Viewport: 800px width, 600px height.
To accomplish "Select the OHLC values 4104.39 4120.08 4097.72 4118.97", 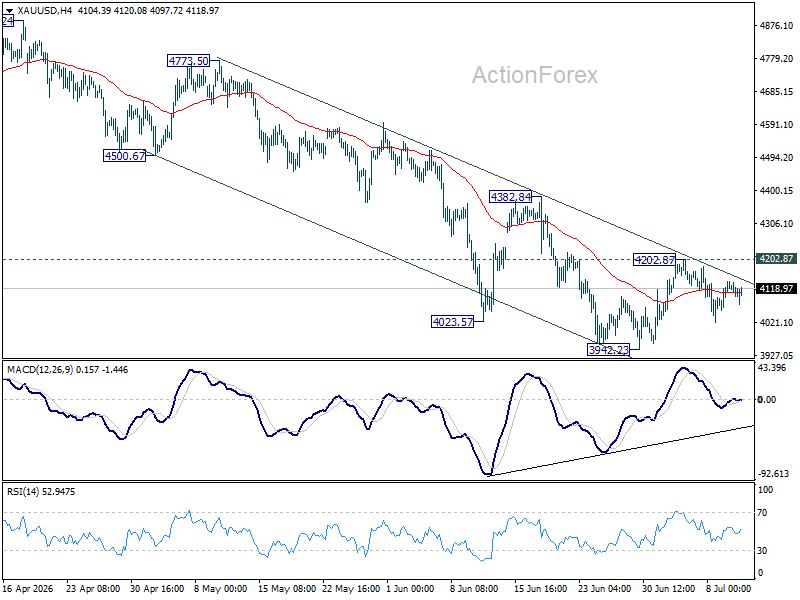I will tap(148, 10).
